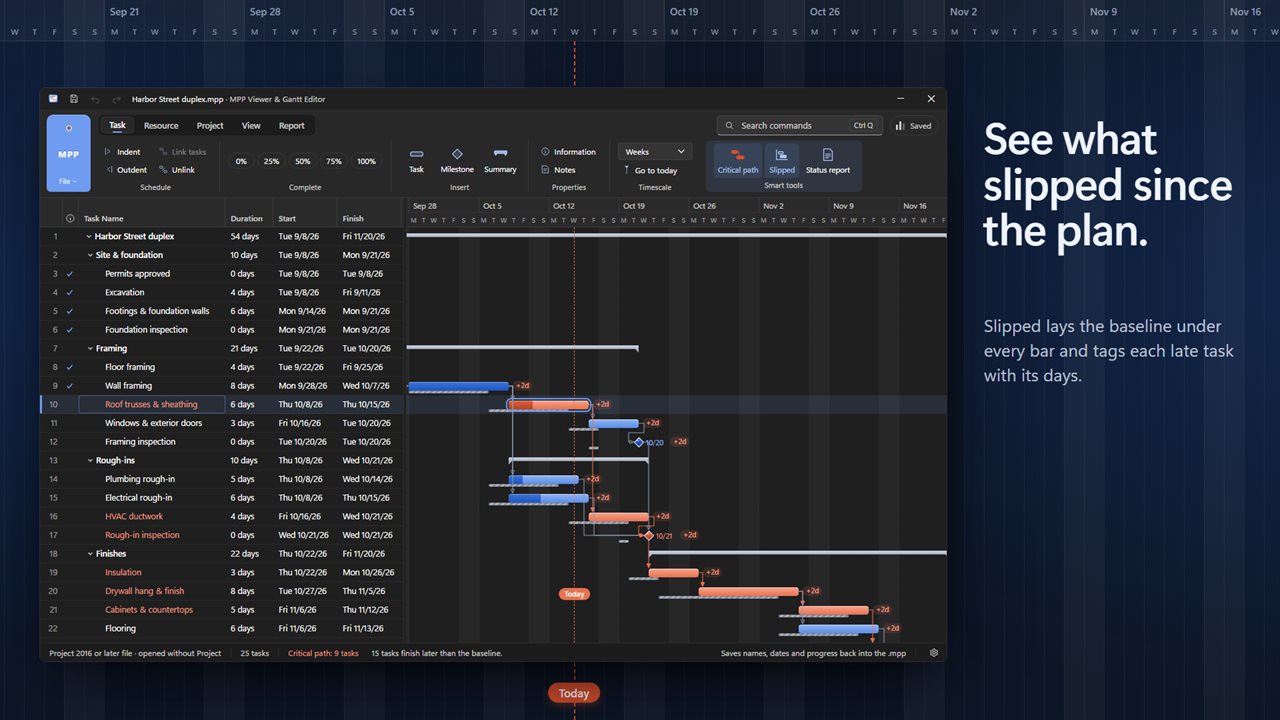This screenshot has height=720, width=1280.
Task: Toggle the Footings & foundation walls checkmark
Action: (x=70, y=311)
